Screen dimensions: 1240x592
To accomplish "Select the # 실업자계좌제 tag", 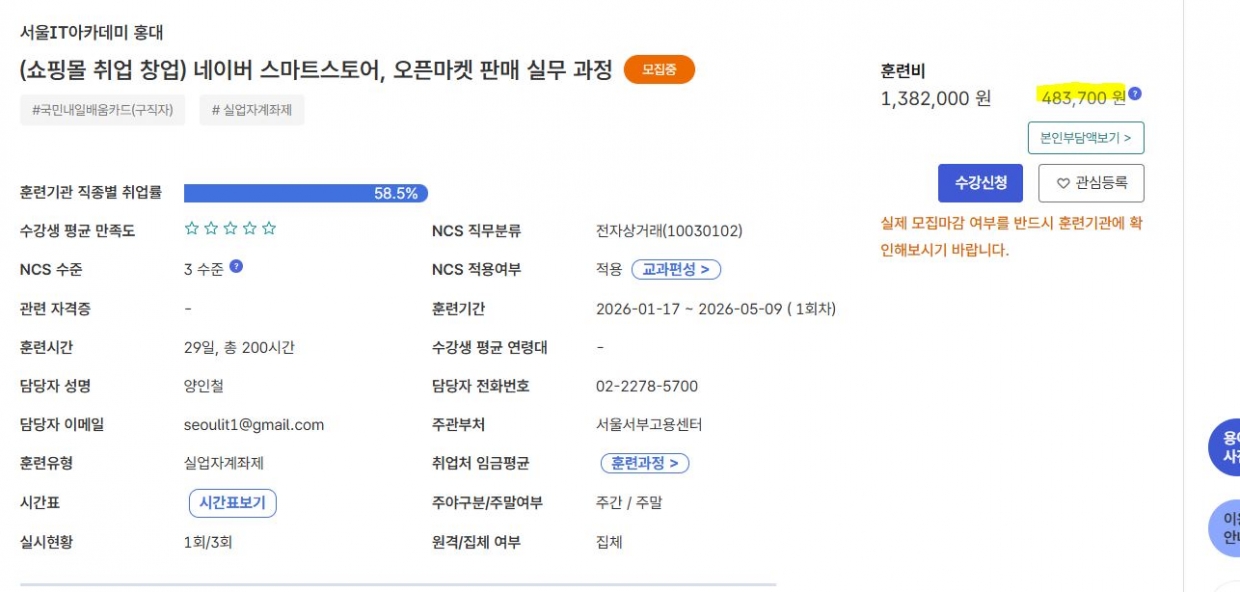I will (252, 110).
